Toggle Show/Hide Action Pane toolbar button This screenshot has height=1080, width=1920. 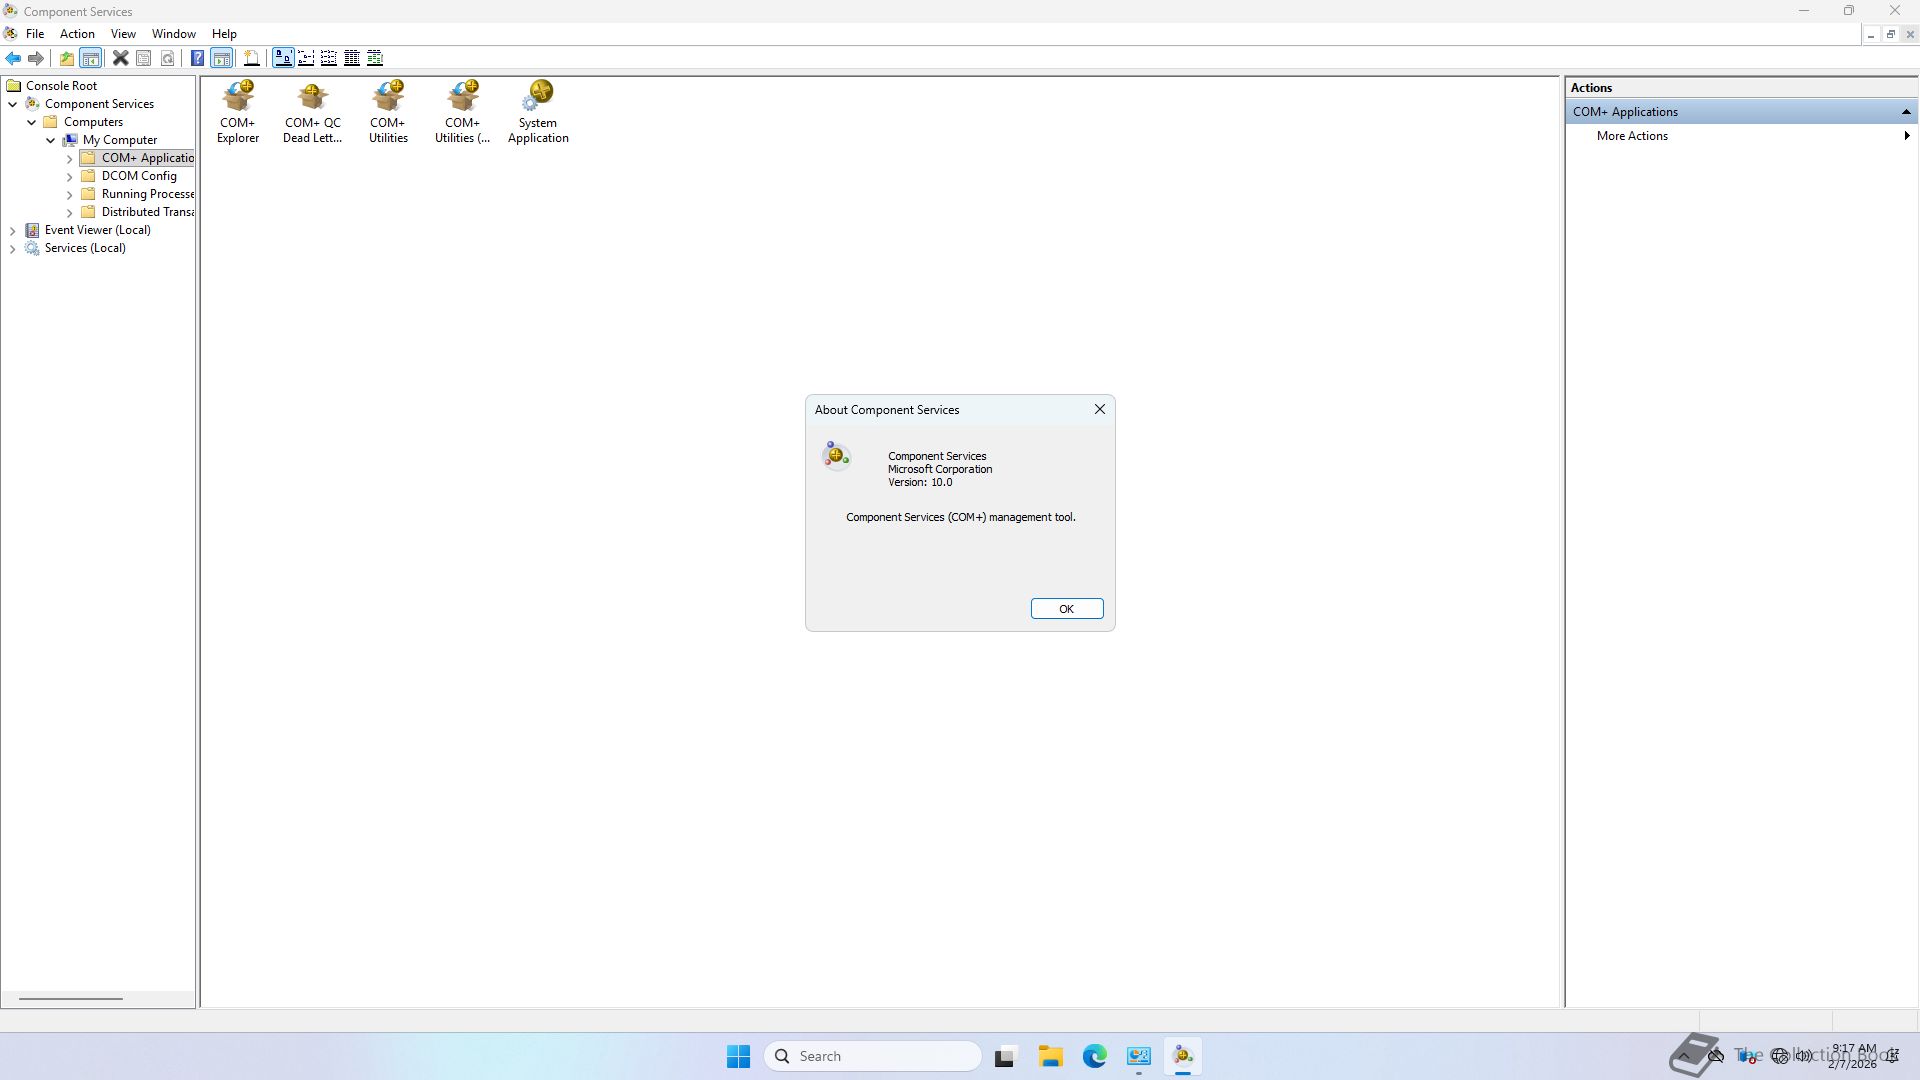point(222,58)
